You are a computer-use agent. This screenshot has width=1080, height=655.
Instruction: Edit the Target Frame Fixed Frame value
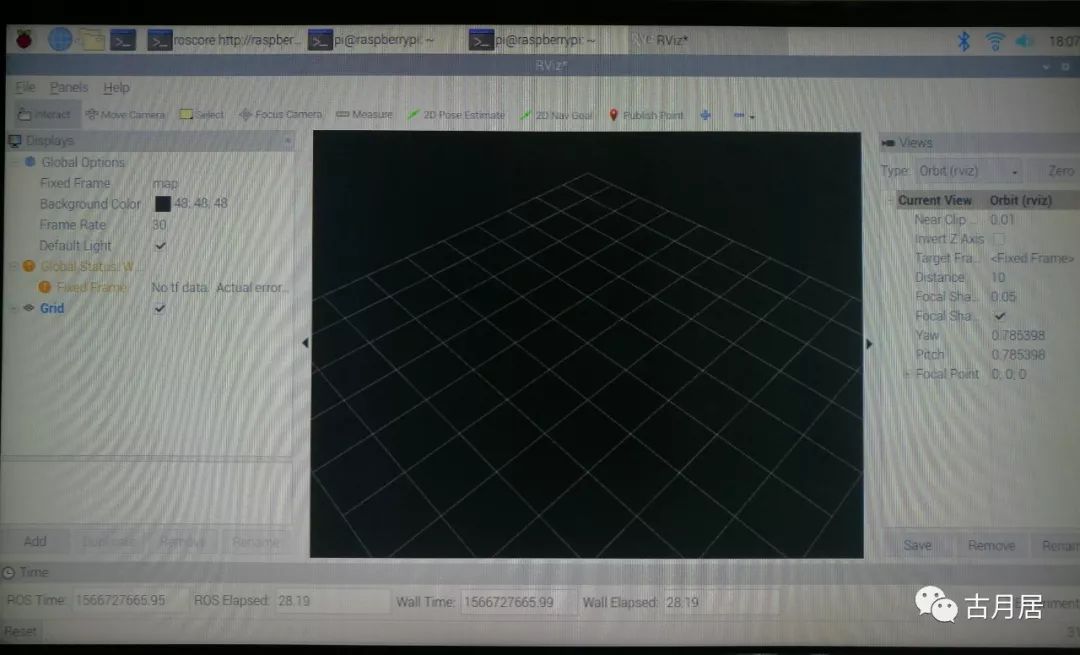(1033, 258)
